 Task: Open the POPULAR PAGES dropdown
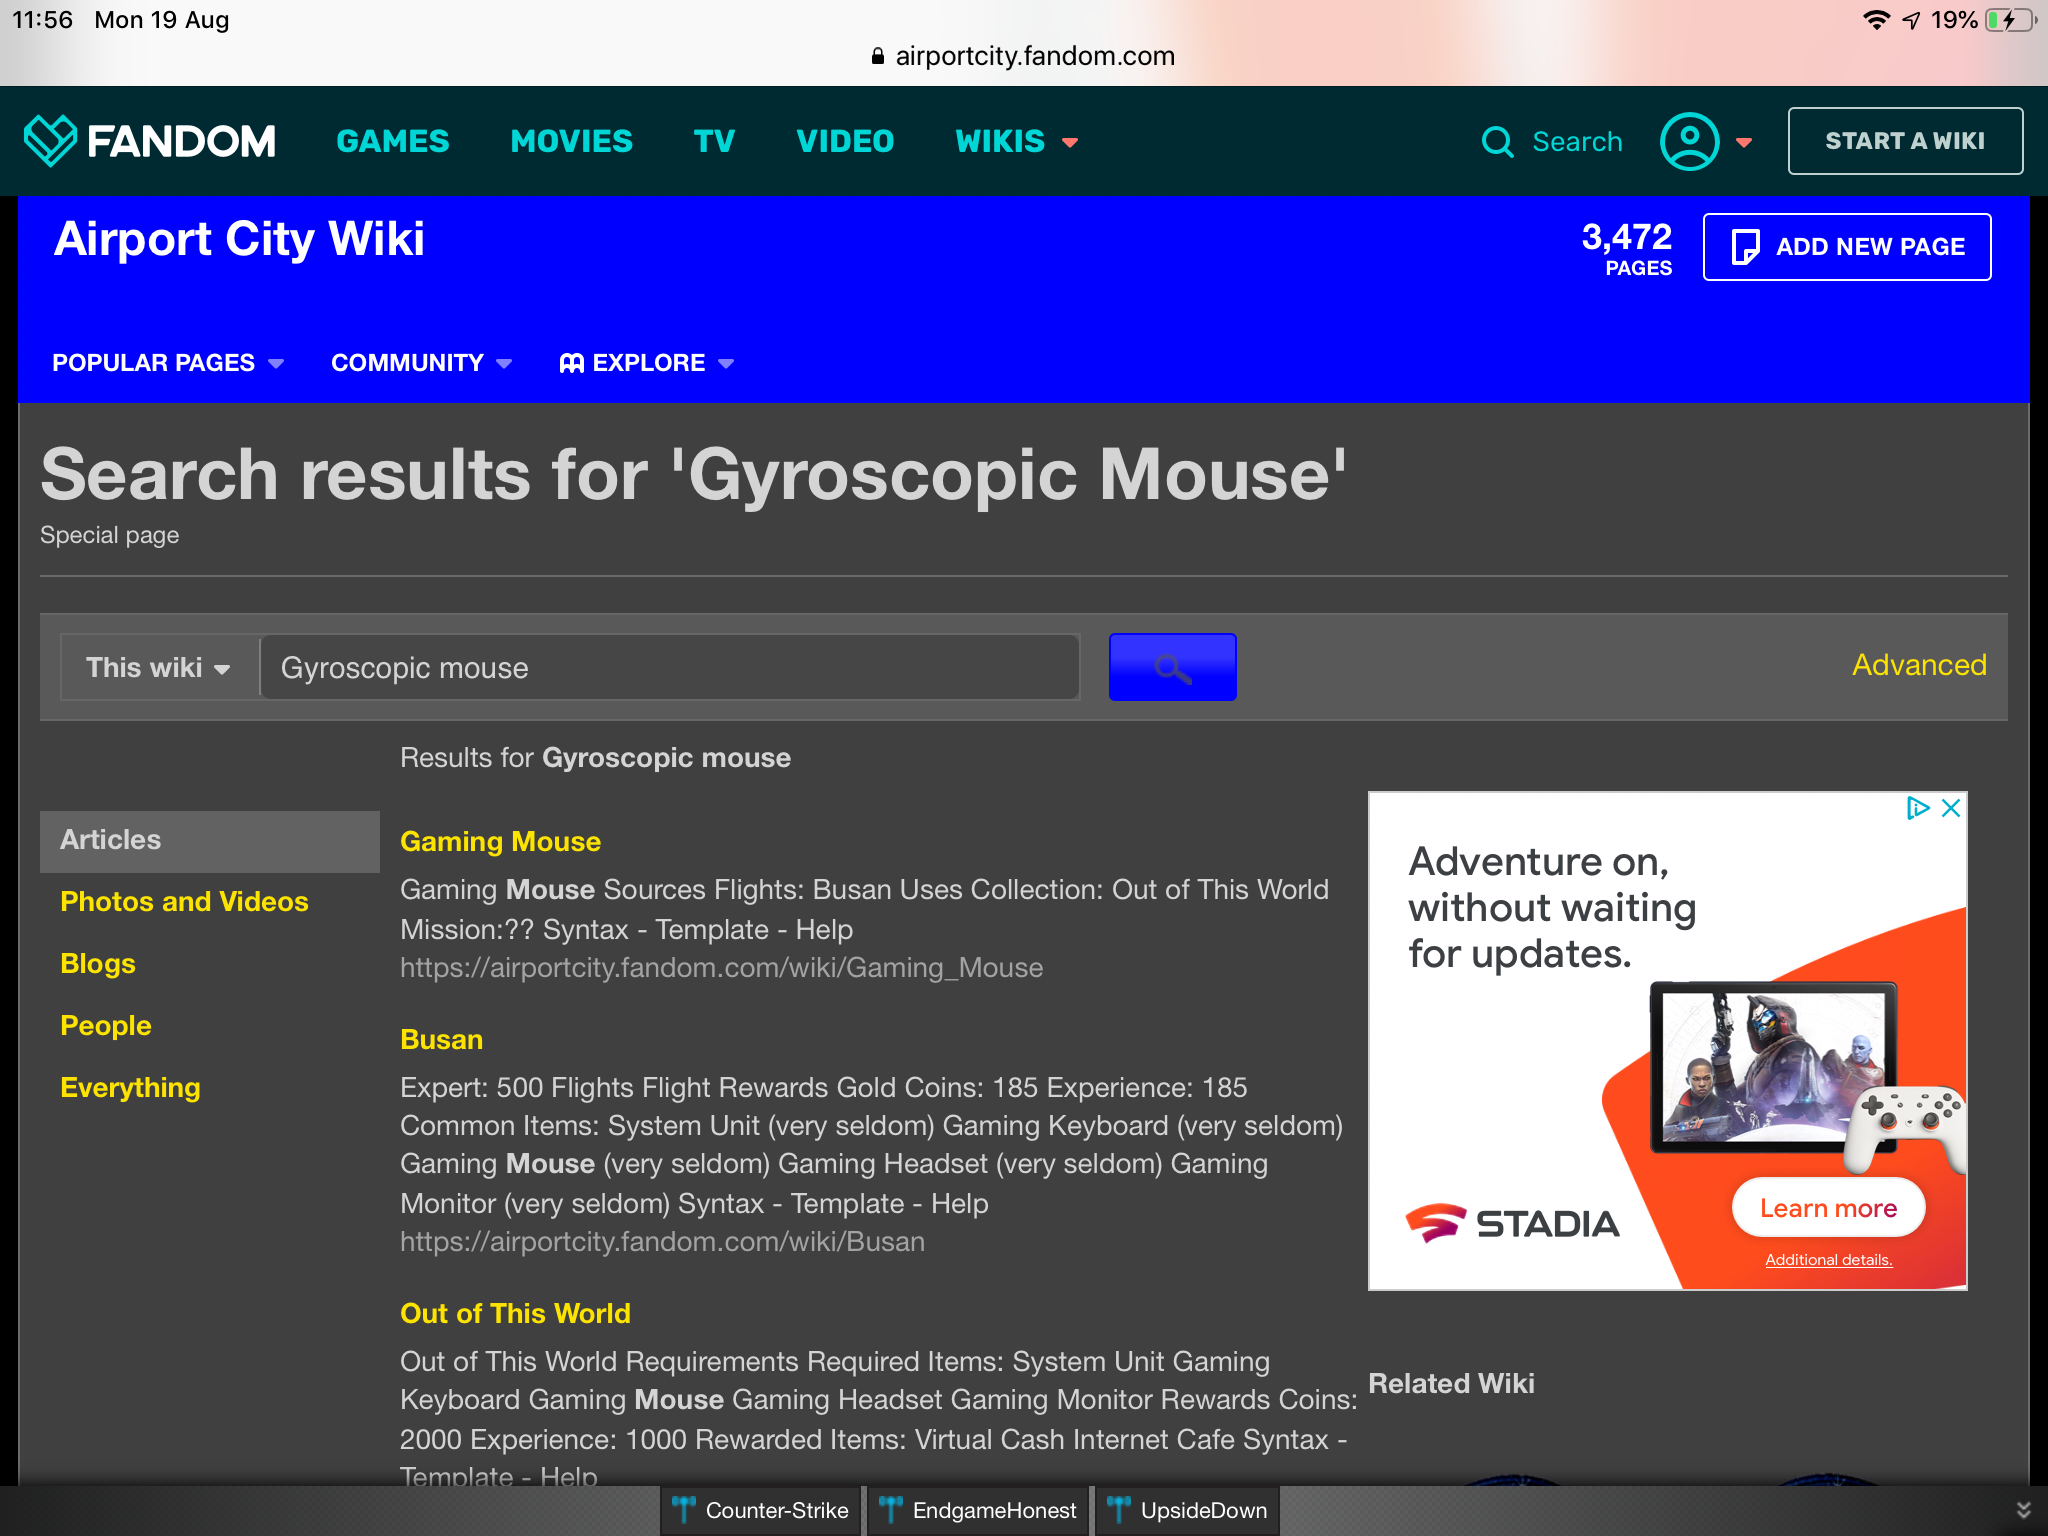click(168, 363)
